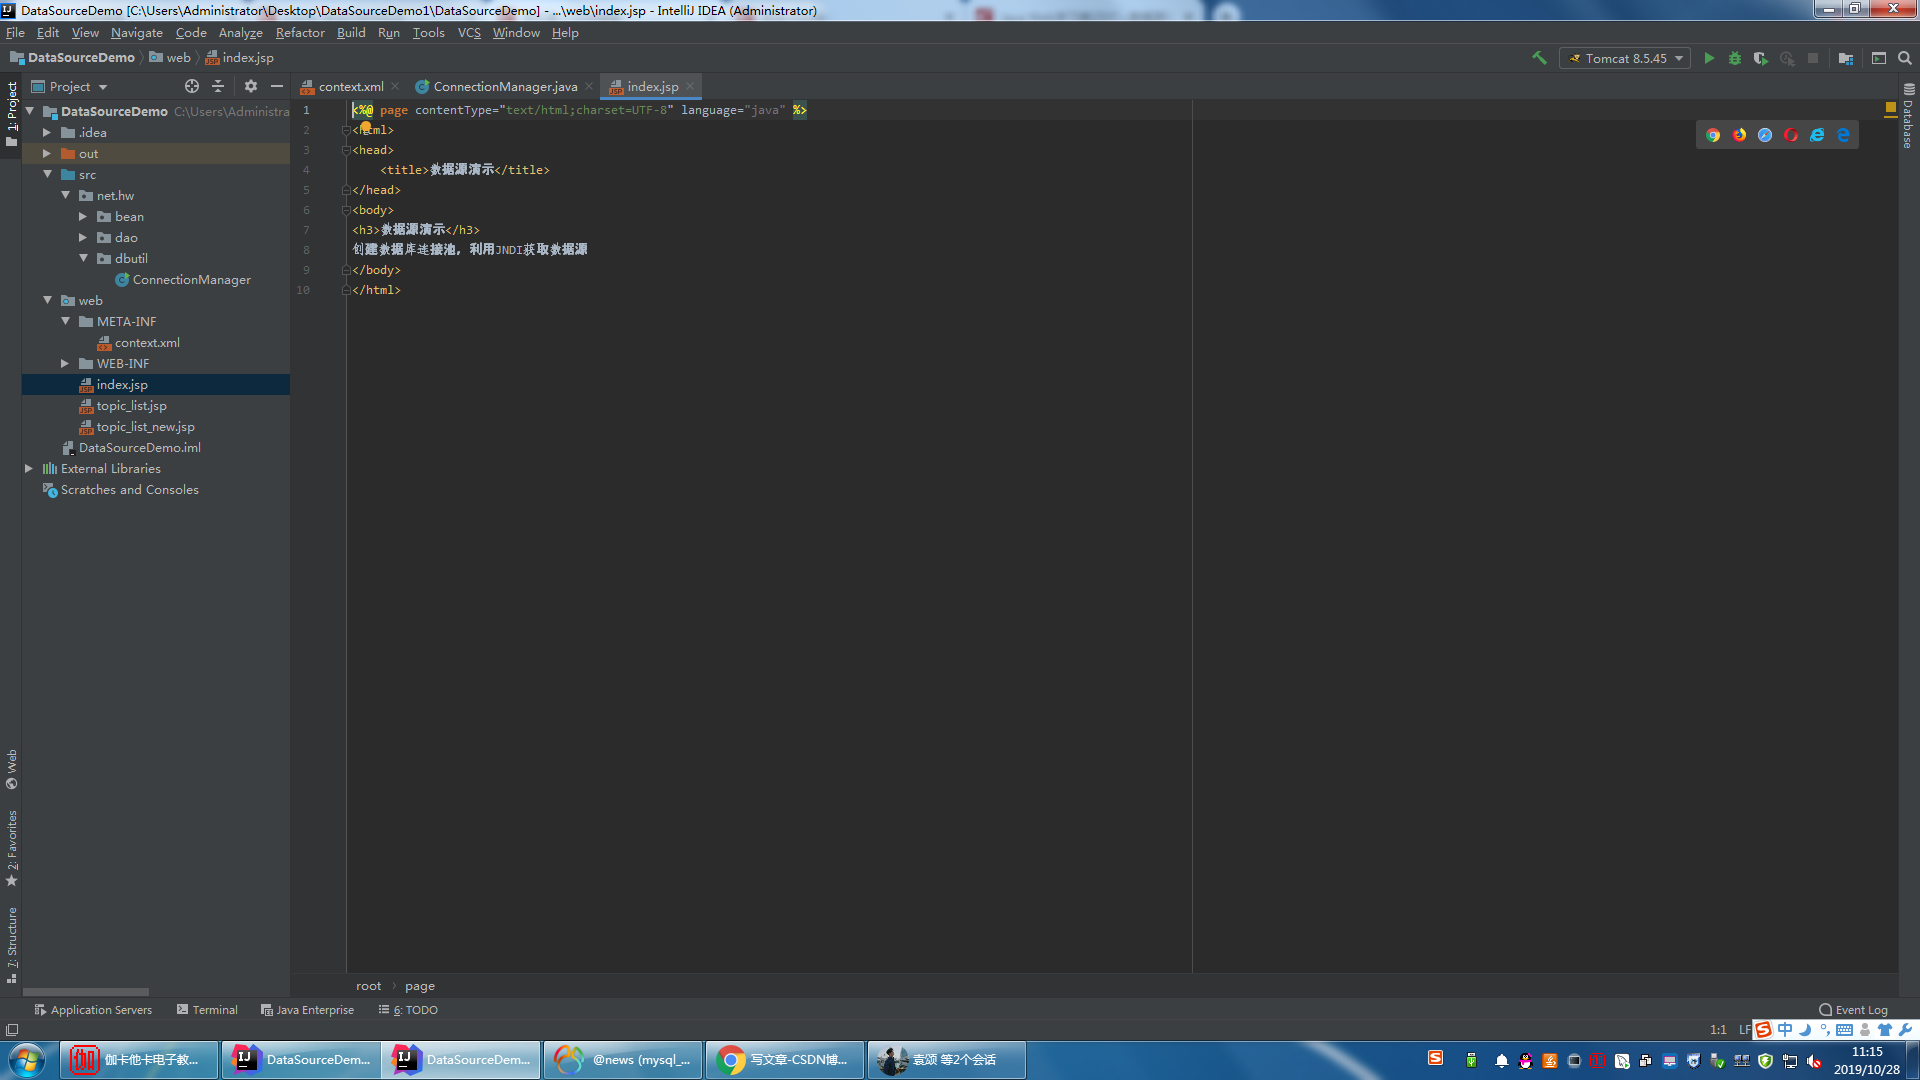This screenshot has width=1920, height=1080.
Task: Select topic_list.jsp in project tree
Action: click(131, 405)
